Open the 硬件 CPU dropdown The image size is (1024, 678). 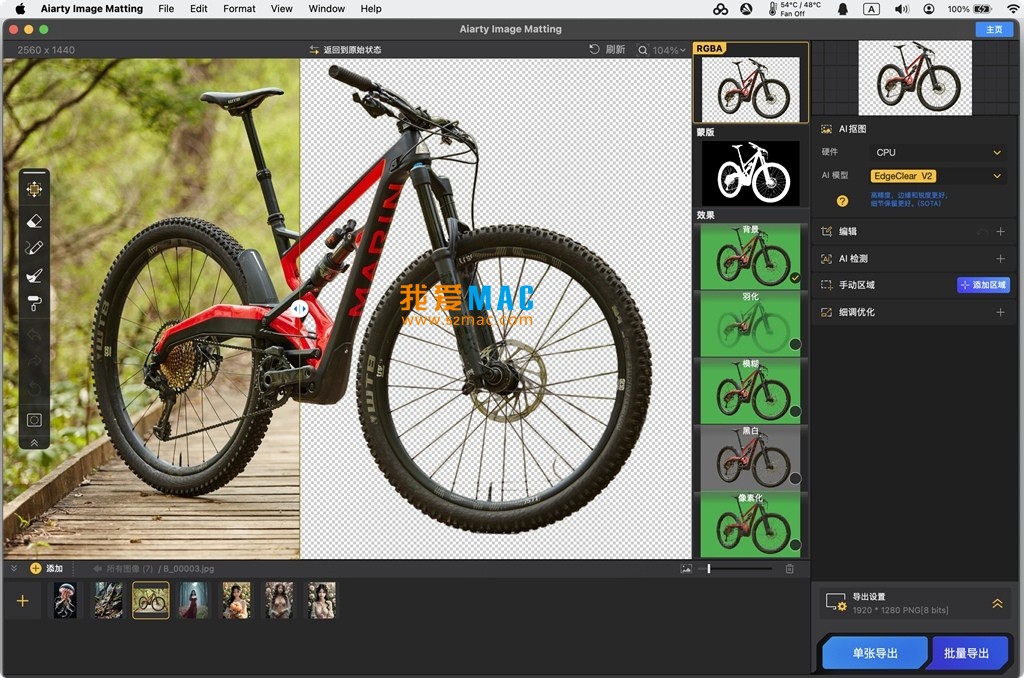(938, 152)
